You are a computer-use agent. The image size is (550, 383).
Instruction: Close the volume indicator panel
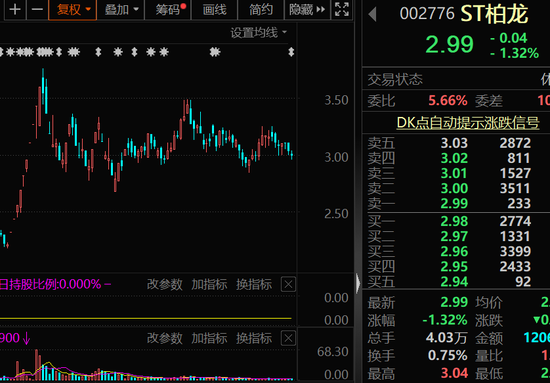[288, 338]
